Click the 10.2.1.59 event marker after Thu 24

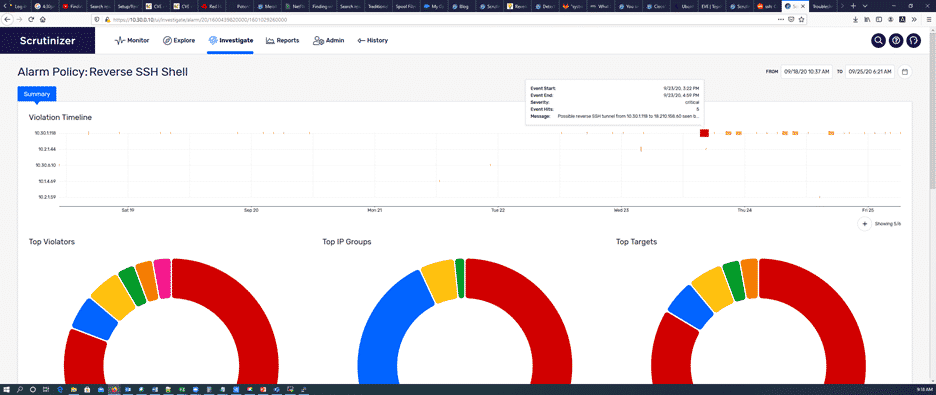[x=820, y=196]
